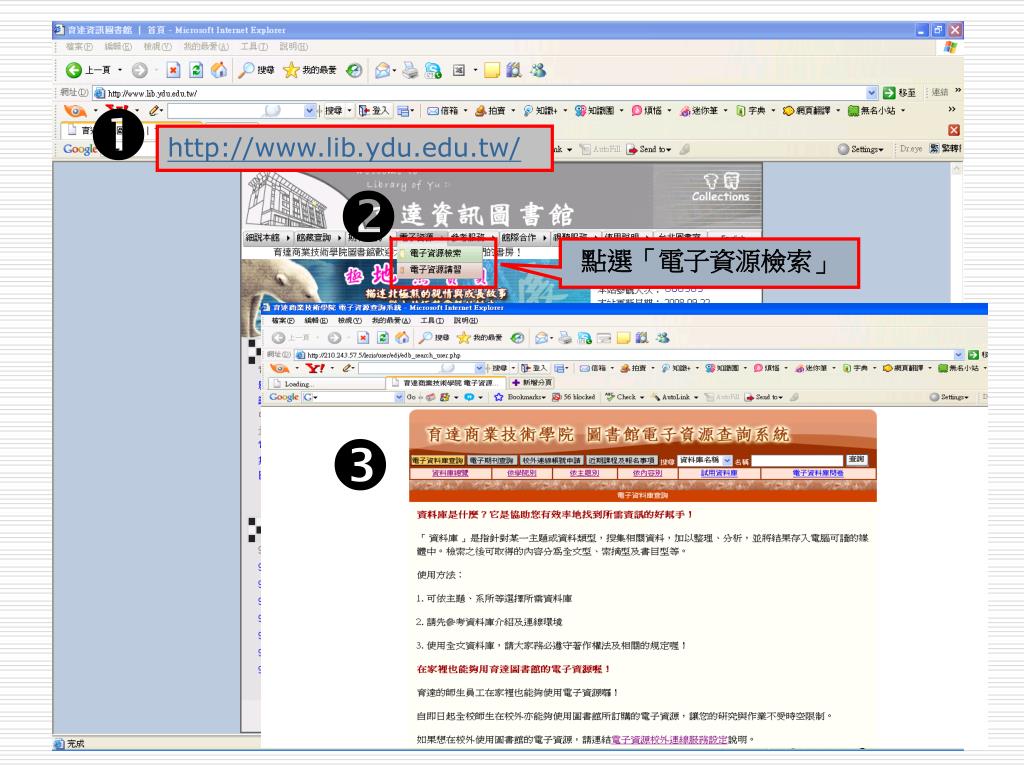
Task: Click Refresh icon in library home window
Action: 196,70
